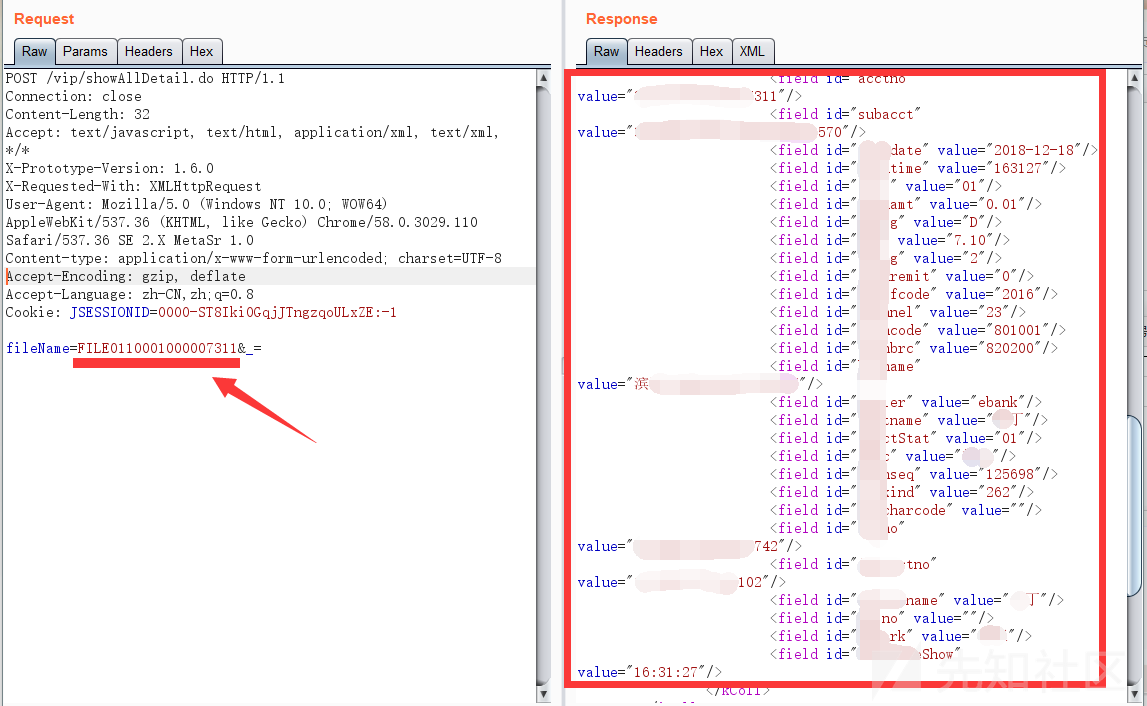Click the fileName parameter value in body
This screenshot has height=706, width=1147.
pyautogui.click(x=157, y=348)
